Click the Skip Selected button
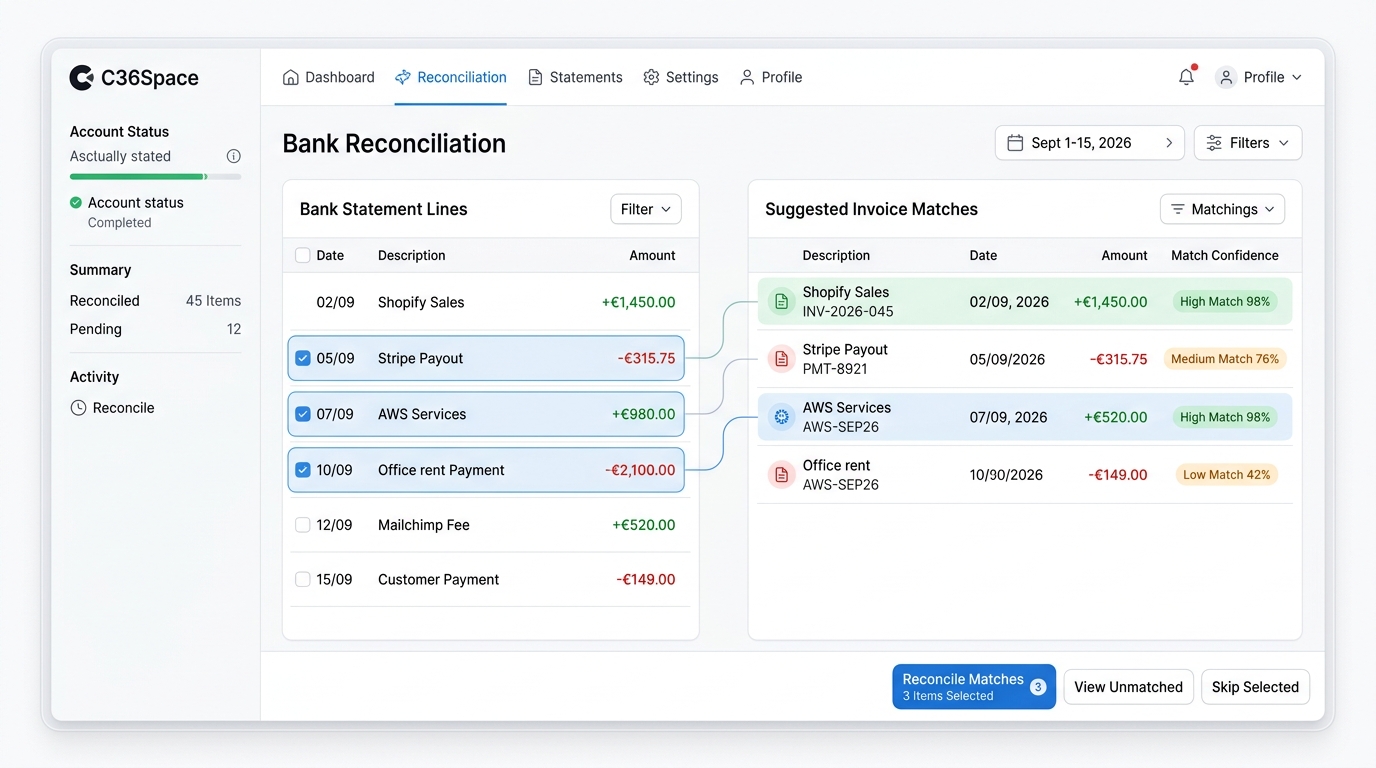This screenshot has width=1376, height=768. [x=1255, y=687]
